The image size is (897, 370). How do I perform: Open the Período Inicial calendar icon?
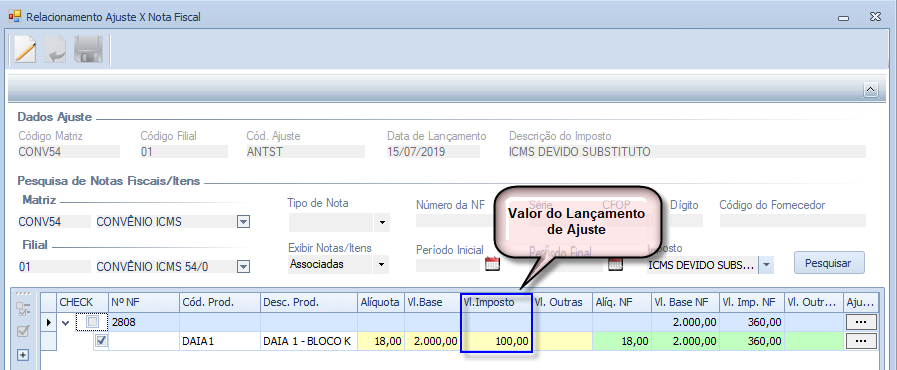[493, 264]
